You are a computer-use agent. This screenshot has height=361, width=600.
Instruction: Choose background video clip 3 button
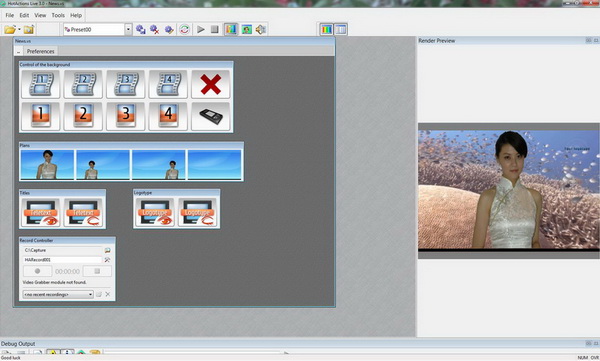(126, 84)
